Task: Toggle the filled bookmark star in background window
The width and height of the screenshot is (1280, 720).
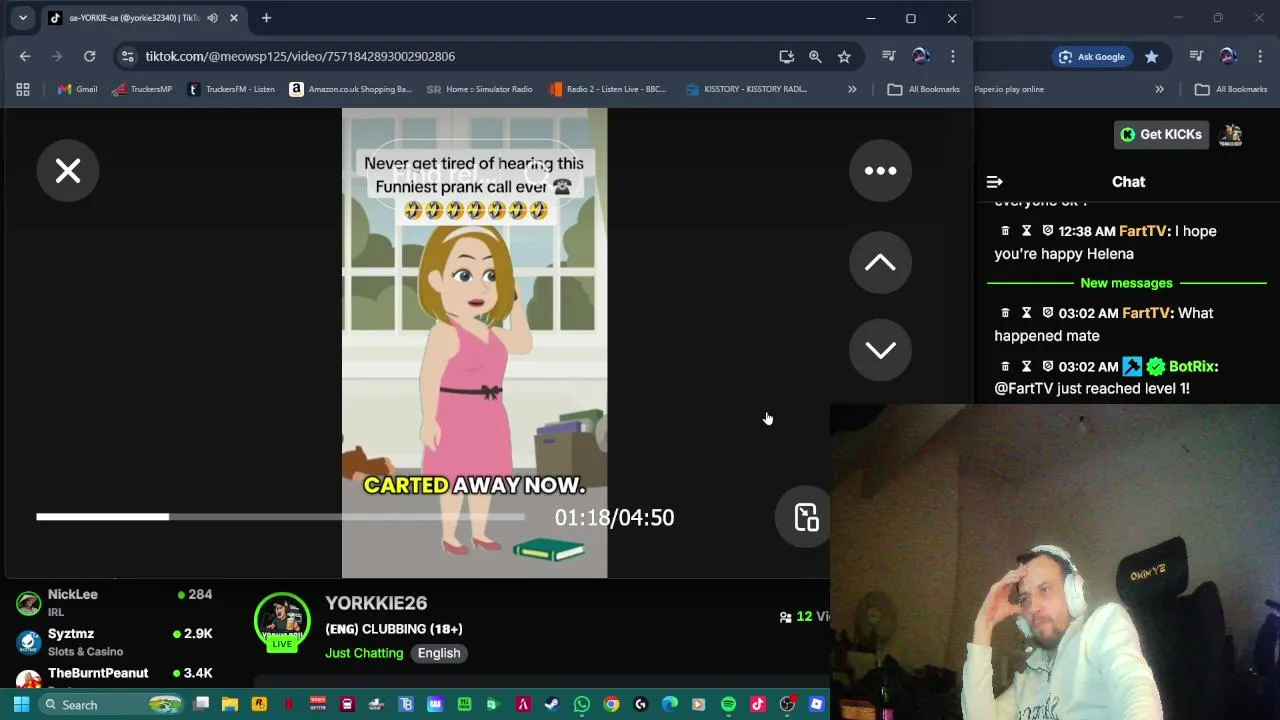Action: pos(1152,57)
